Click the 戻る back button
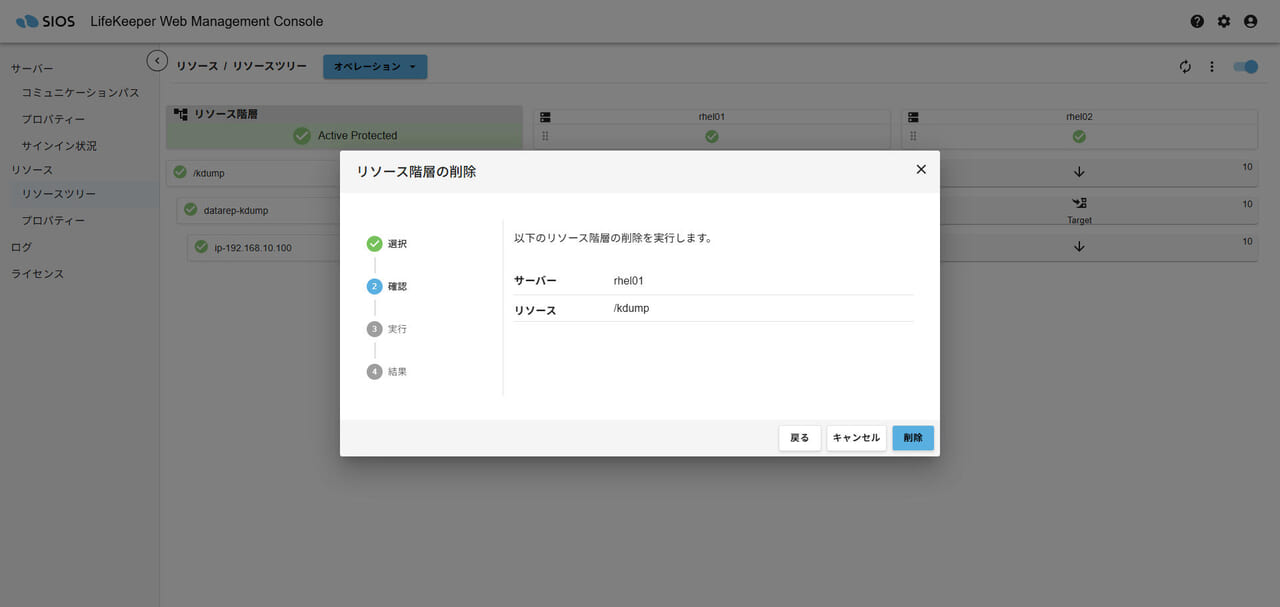 [800, 438]
